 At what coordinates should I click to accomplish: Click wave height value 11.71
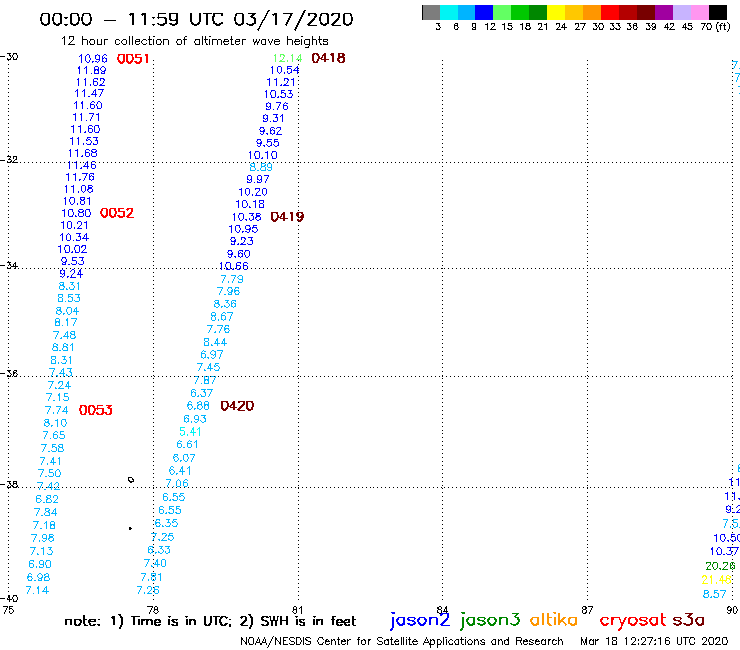click(86, 117)
